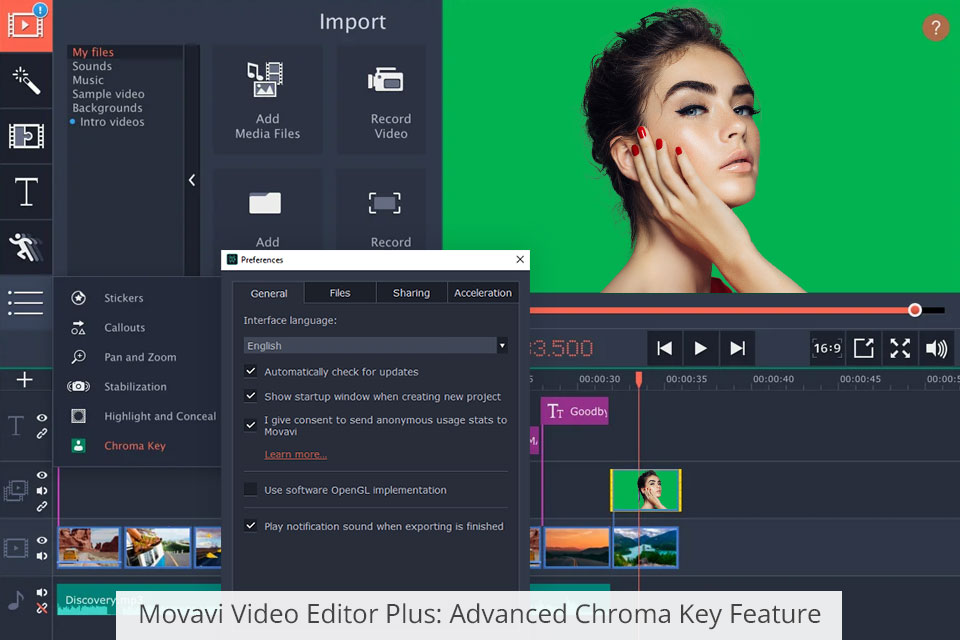Click the red playhead marker on ruler

tap(639, 379)
